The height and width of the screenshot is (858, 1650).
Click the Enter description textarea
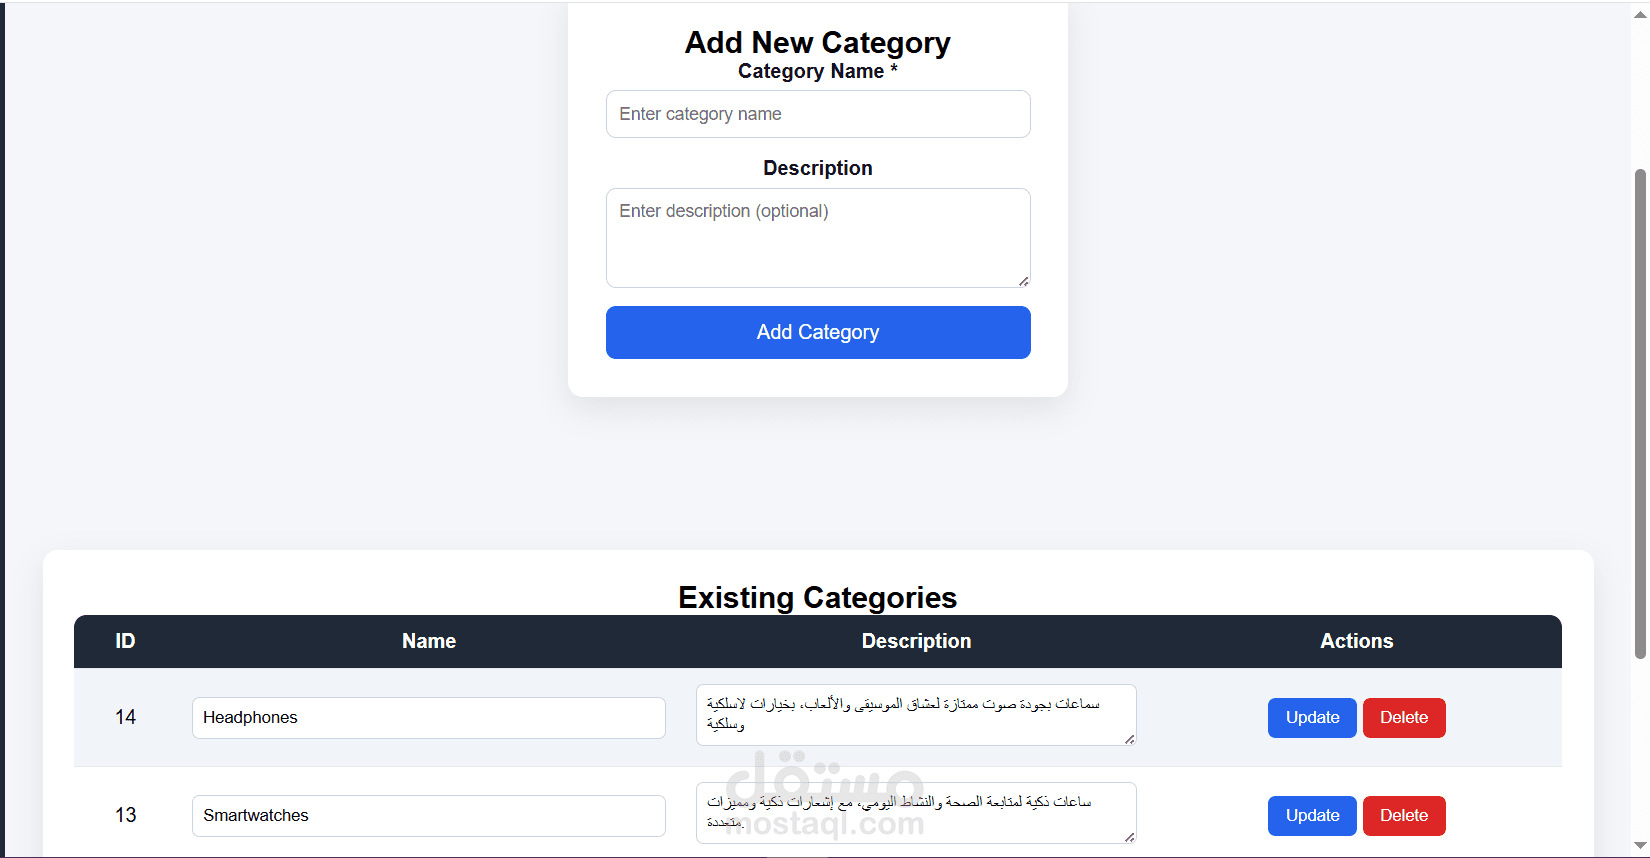tap(818, 237)
